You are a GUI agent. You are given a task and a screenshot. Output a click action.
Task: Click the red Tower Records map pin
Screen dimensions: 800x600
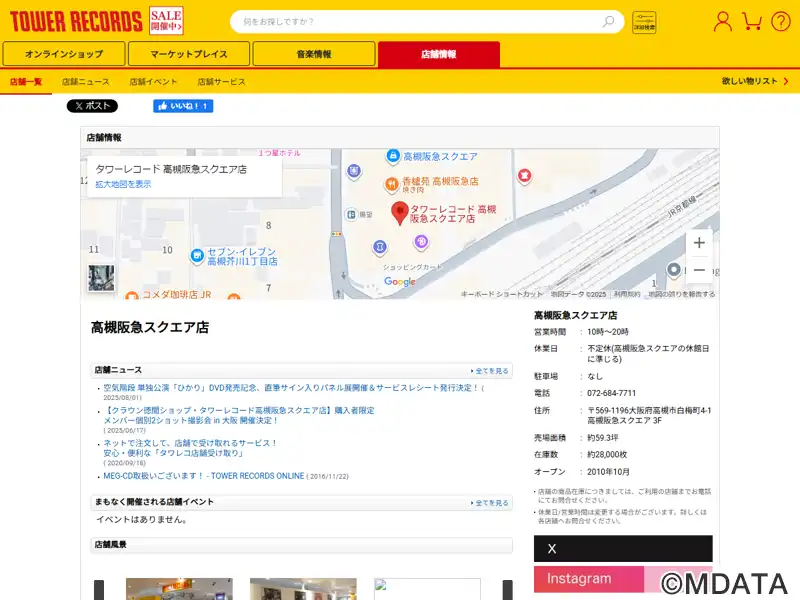pyautogui.click(x=399, y=213)
